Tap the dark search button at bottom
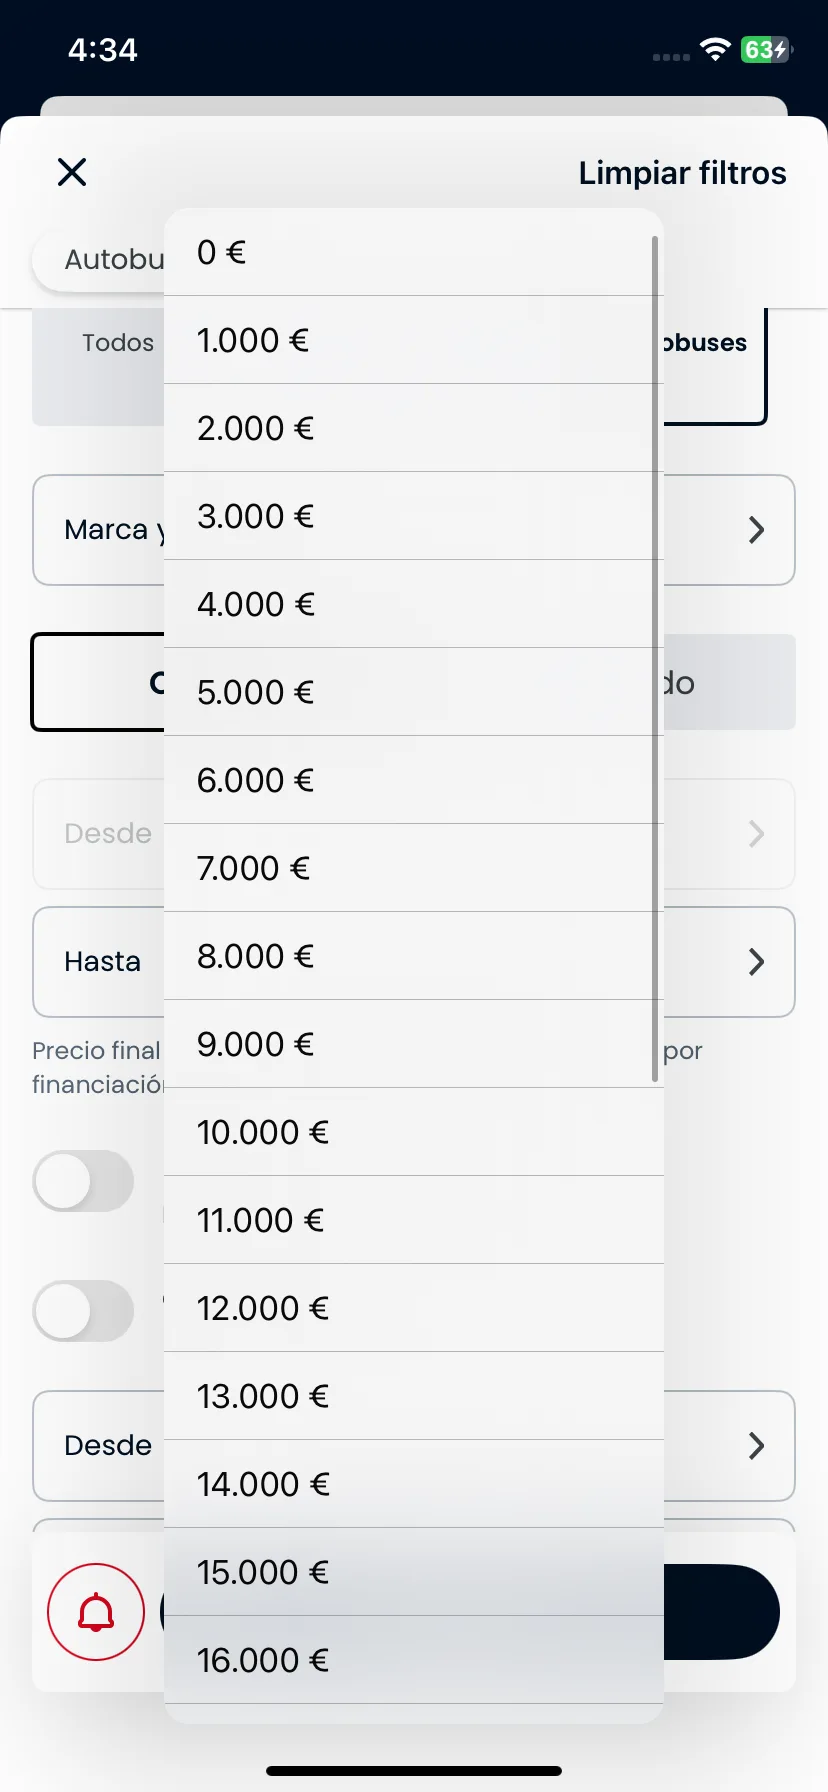Viewport: 828px width, 1792px height. [720, 1612]
